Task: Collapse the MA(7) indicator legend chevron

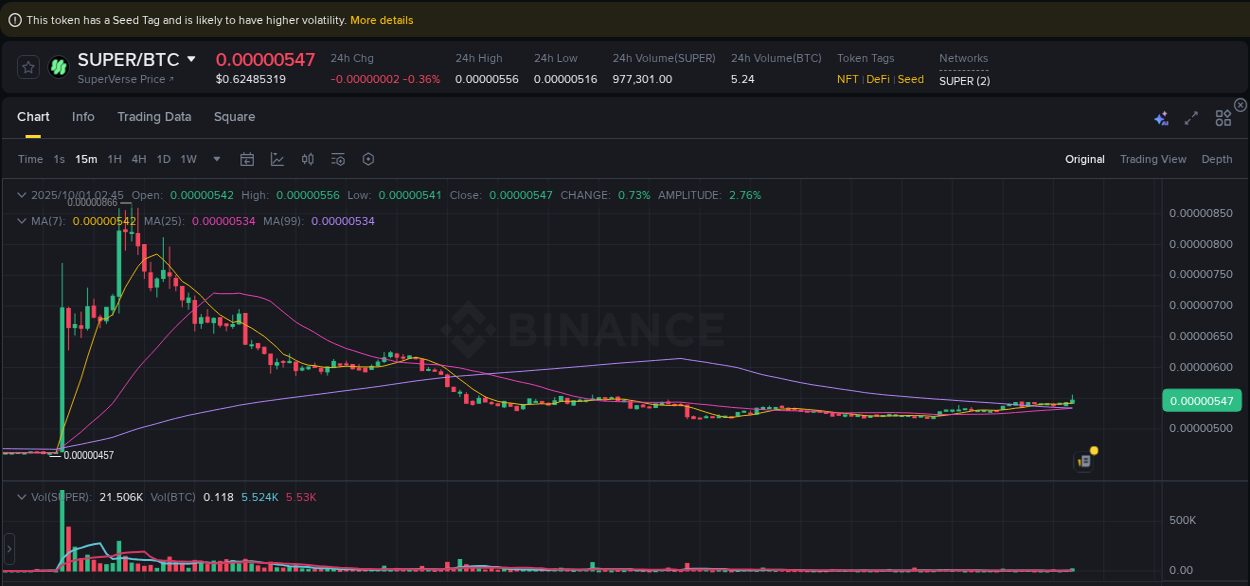Action: 22,220
